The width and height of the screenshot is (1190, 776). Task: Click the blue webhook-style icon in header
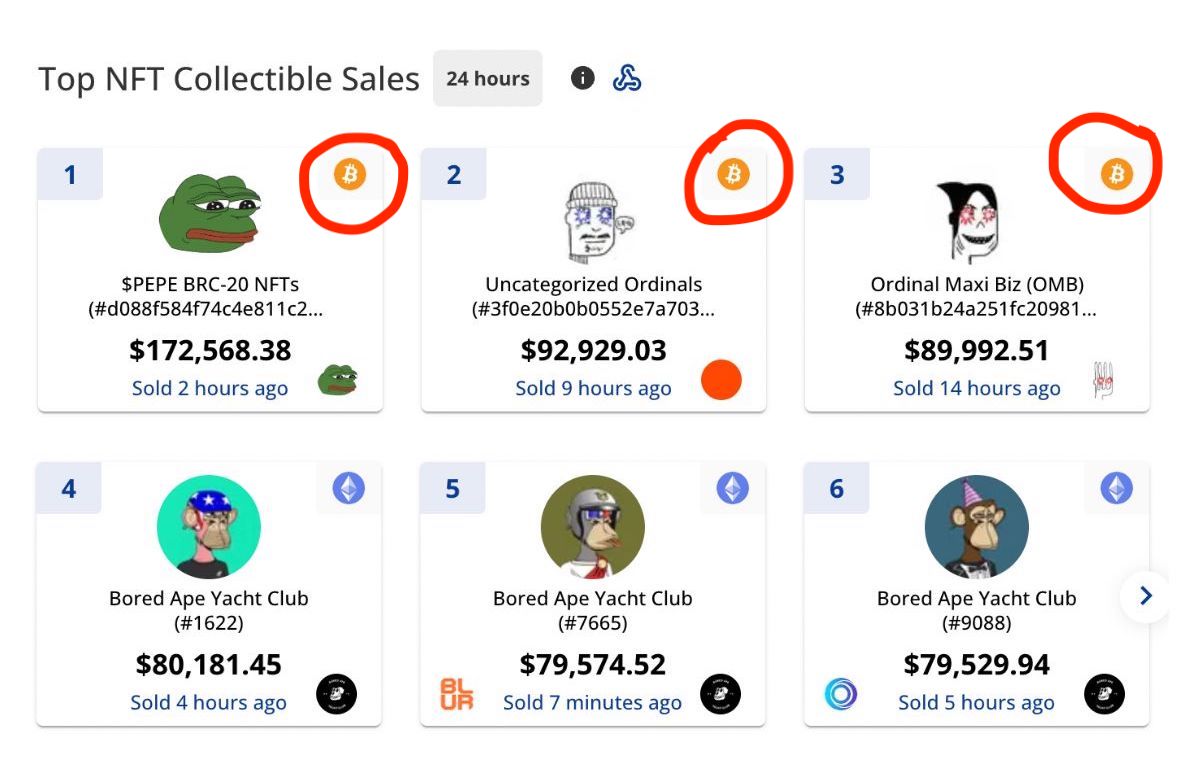click(627, 78)
